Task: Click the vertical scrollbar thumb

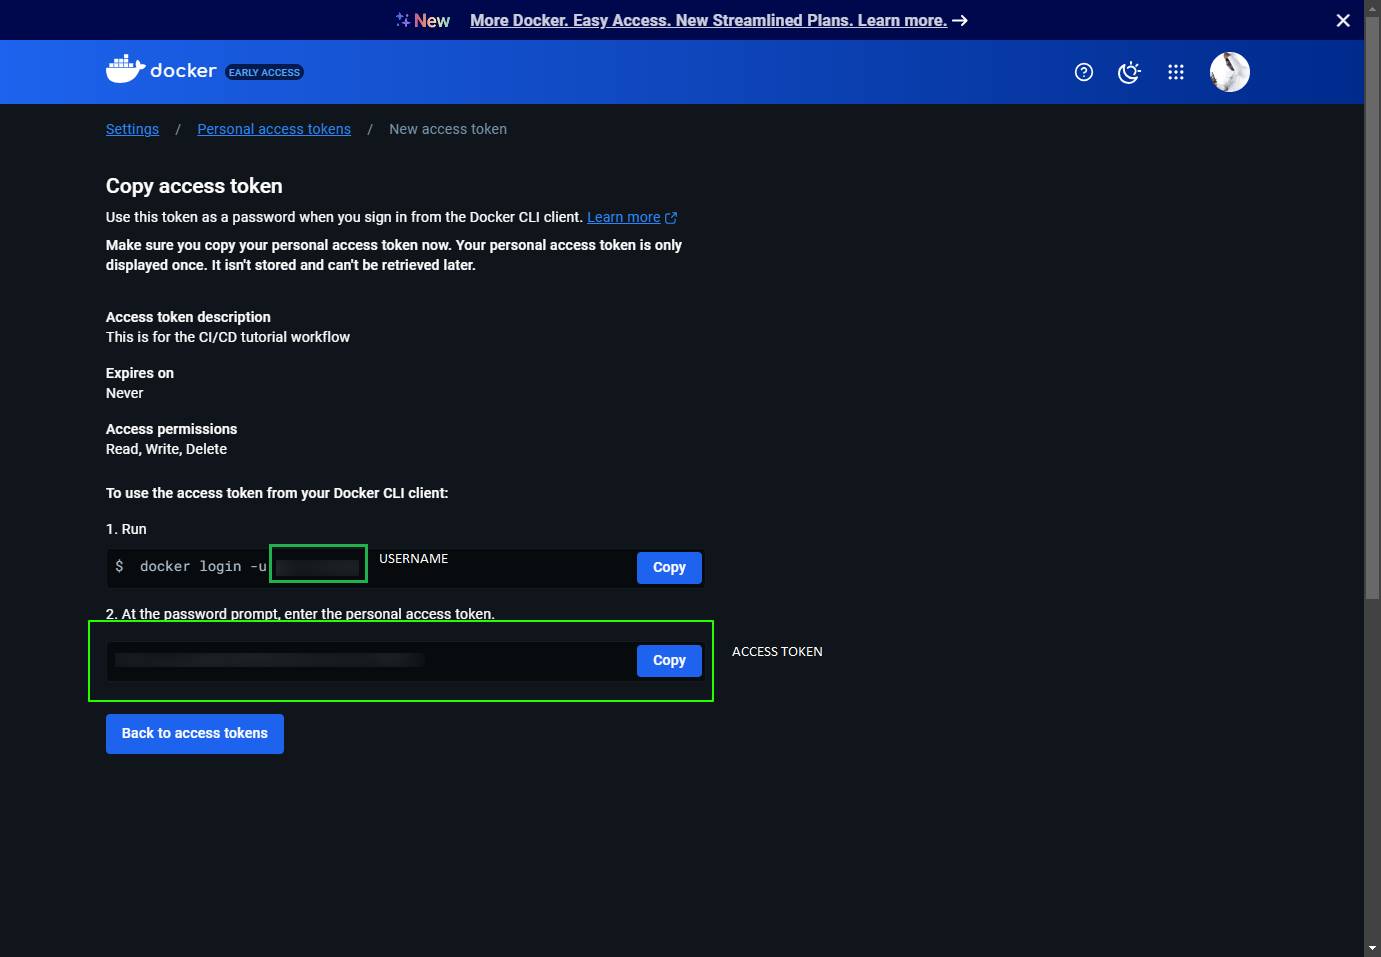Action: (x=1372, y=308)
